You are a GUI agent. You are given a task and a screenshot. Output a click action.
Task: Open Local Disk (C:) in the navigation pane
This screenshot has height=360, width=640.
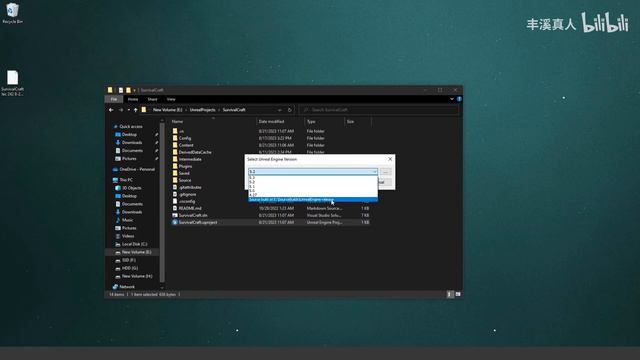(134, 244)
